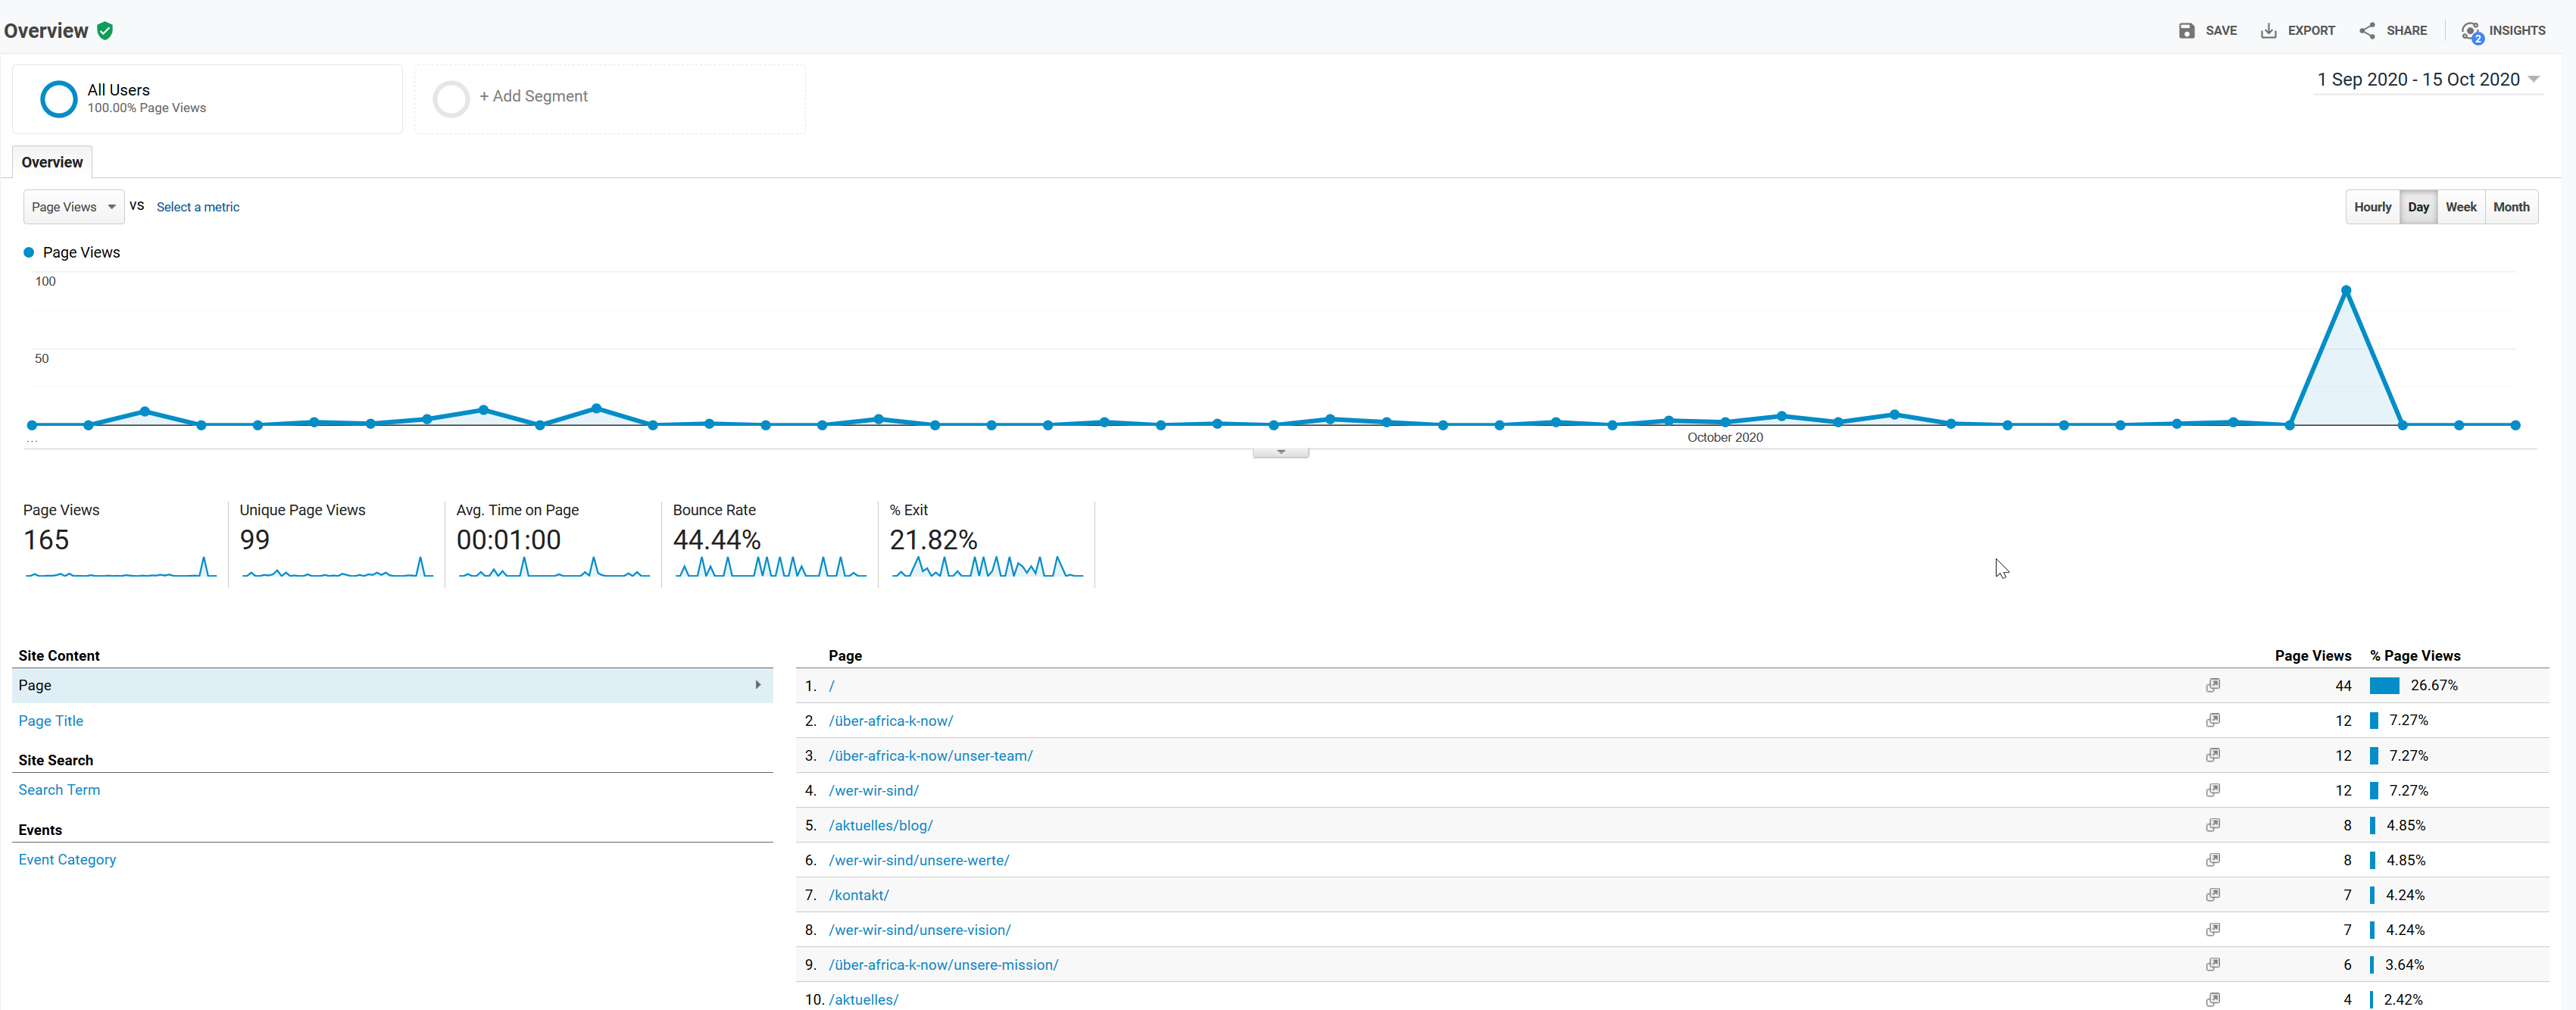The width and height of the screenshot is (2576, 1010).
Task: Click the Save icon in toolbar
Action: tap(2188, 28)
